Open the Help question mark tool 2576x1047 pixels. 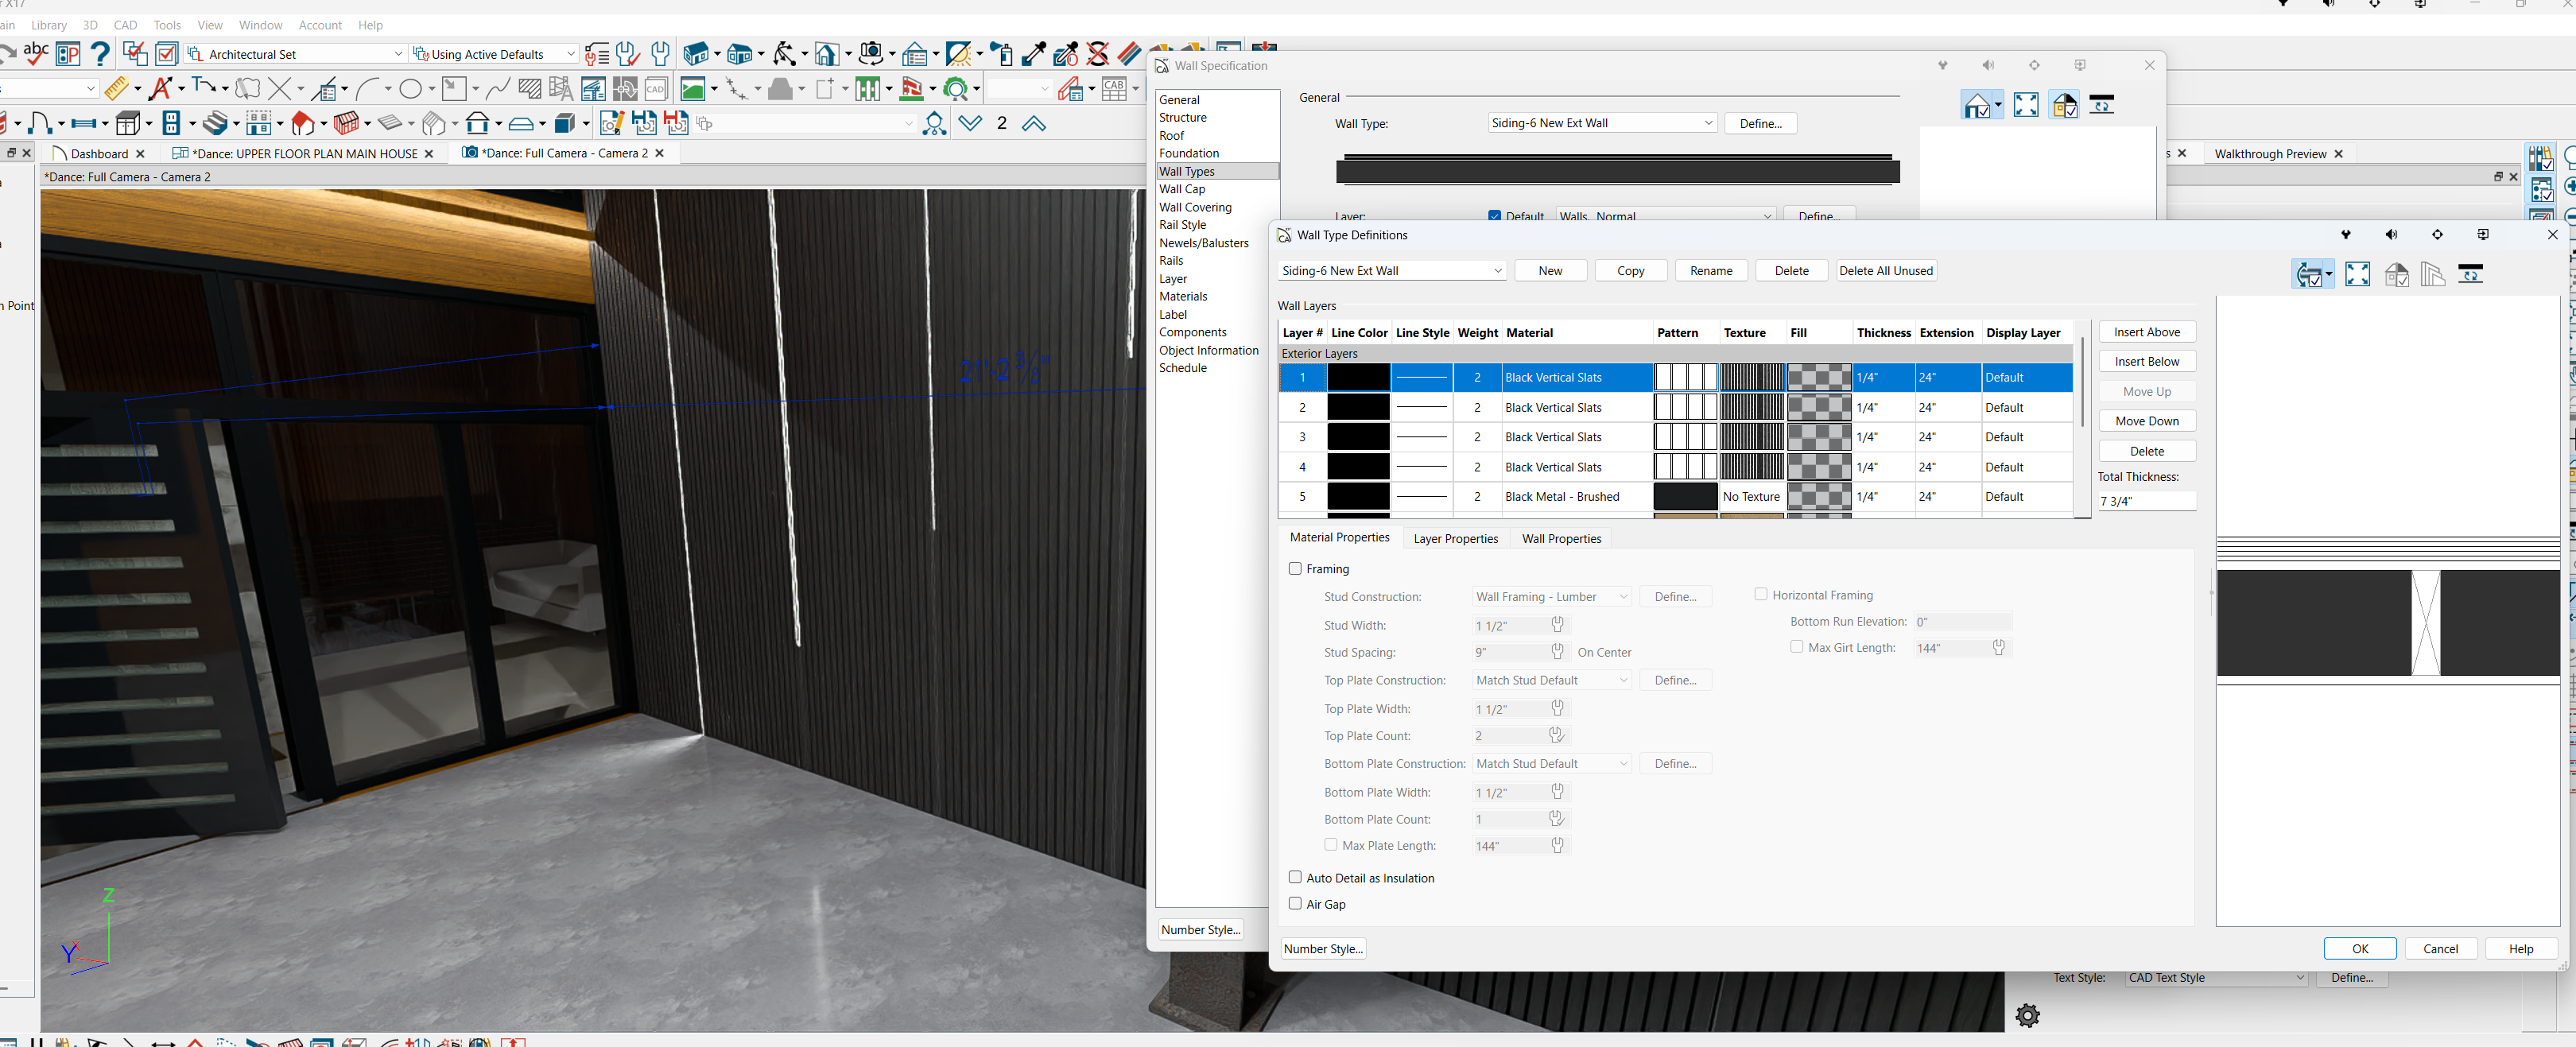click(100, 53)
